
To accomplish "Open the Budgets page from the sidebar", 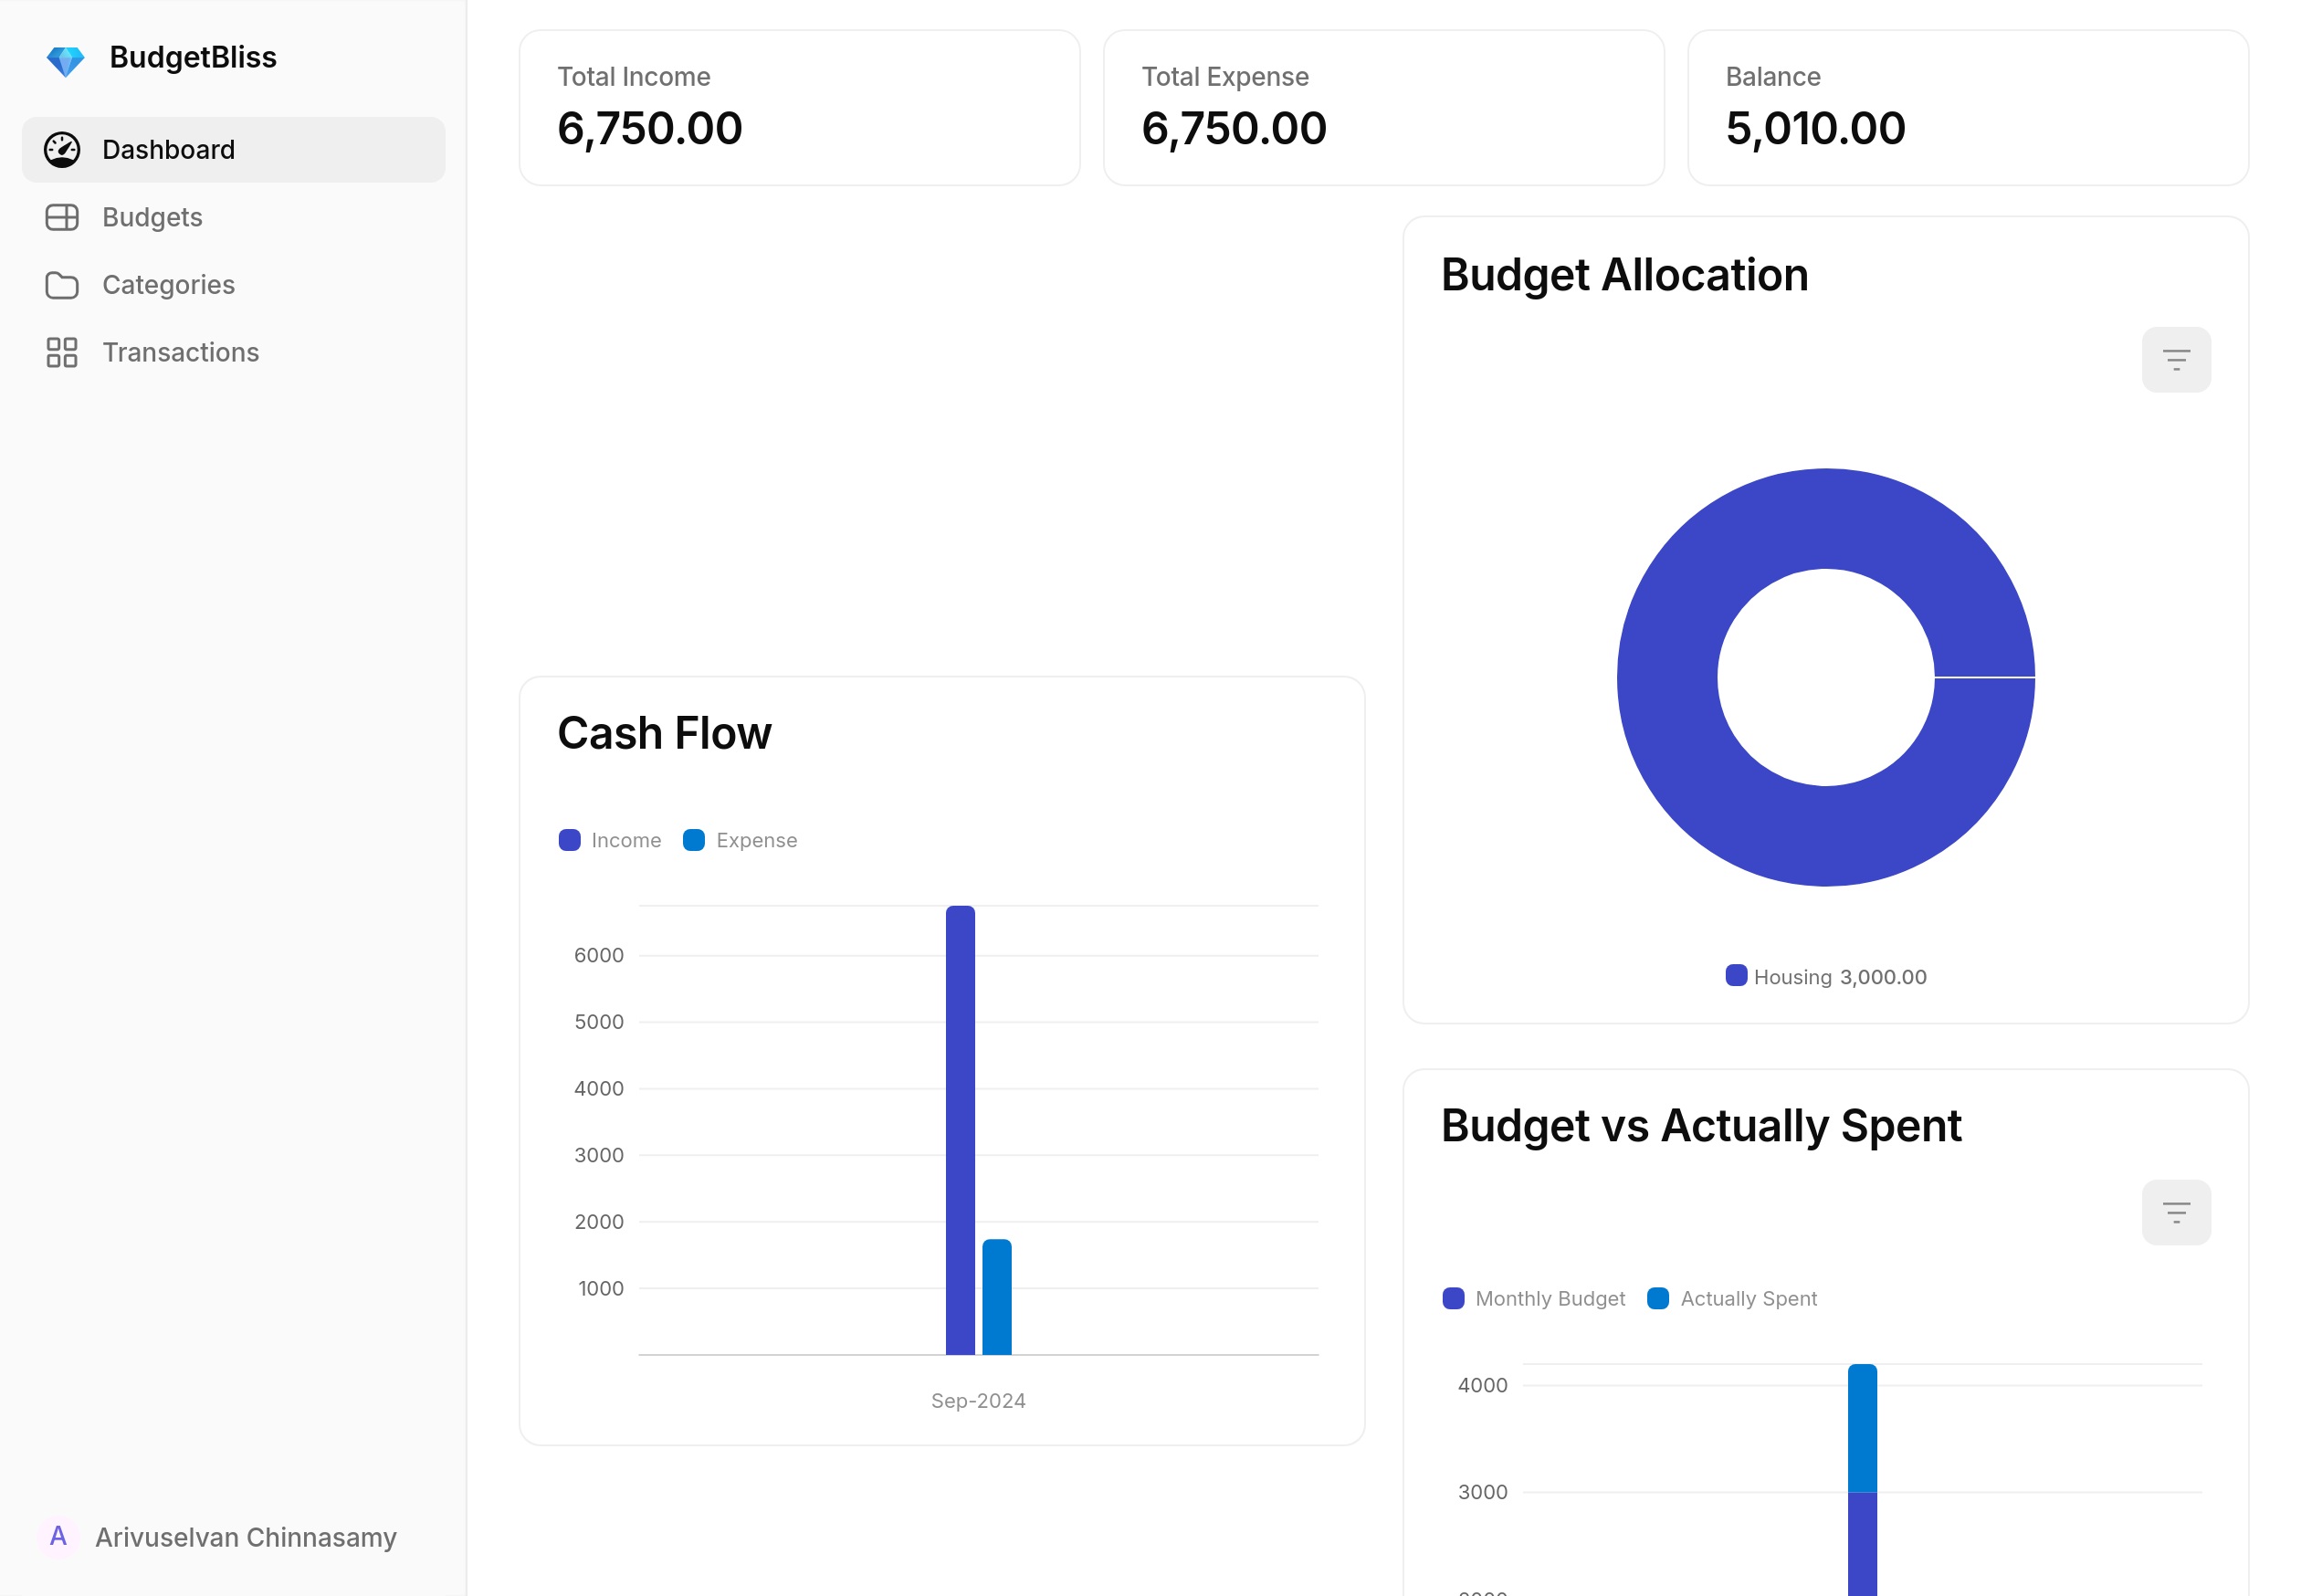I will 152,217.
